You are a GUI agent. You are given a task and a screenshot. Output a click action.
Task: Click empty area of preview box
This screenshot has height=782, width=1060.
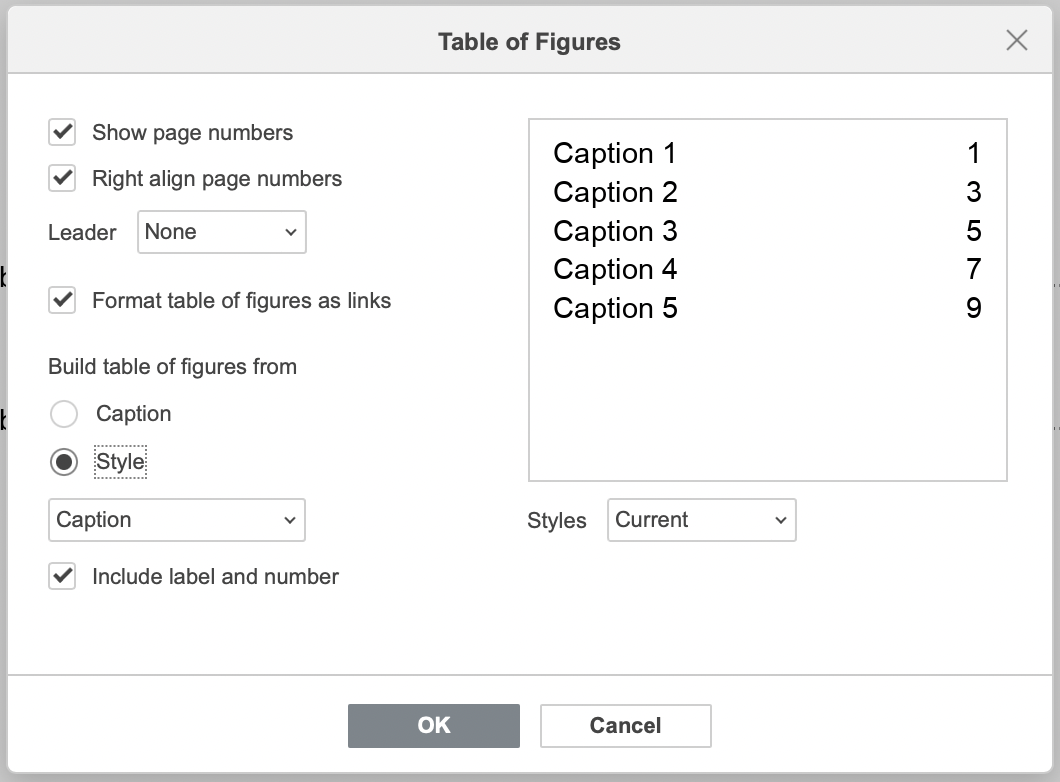767,410
